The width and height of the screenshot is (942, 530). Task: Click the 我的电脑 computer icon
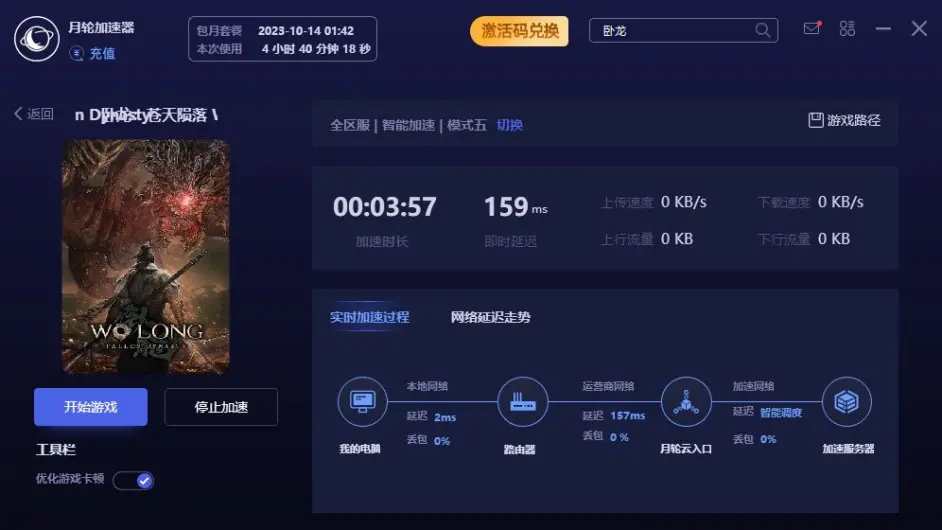tap(360, 402)
